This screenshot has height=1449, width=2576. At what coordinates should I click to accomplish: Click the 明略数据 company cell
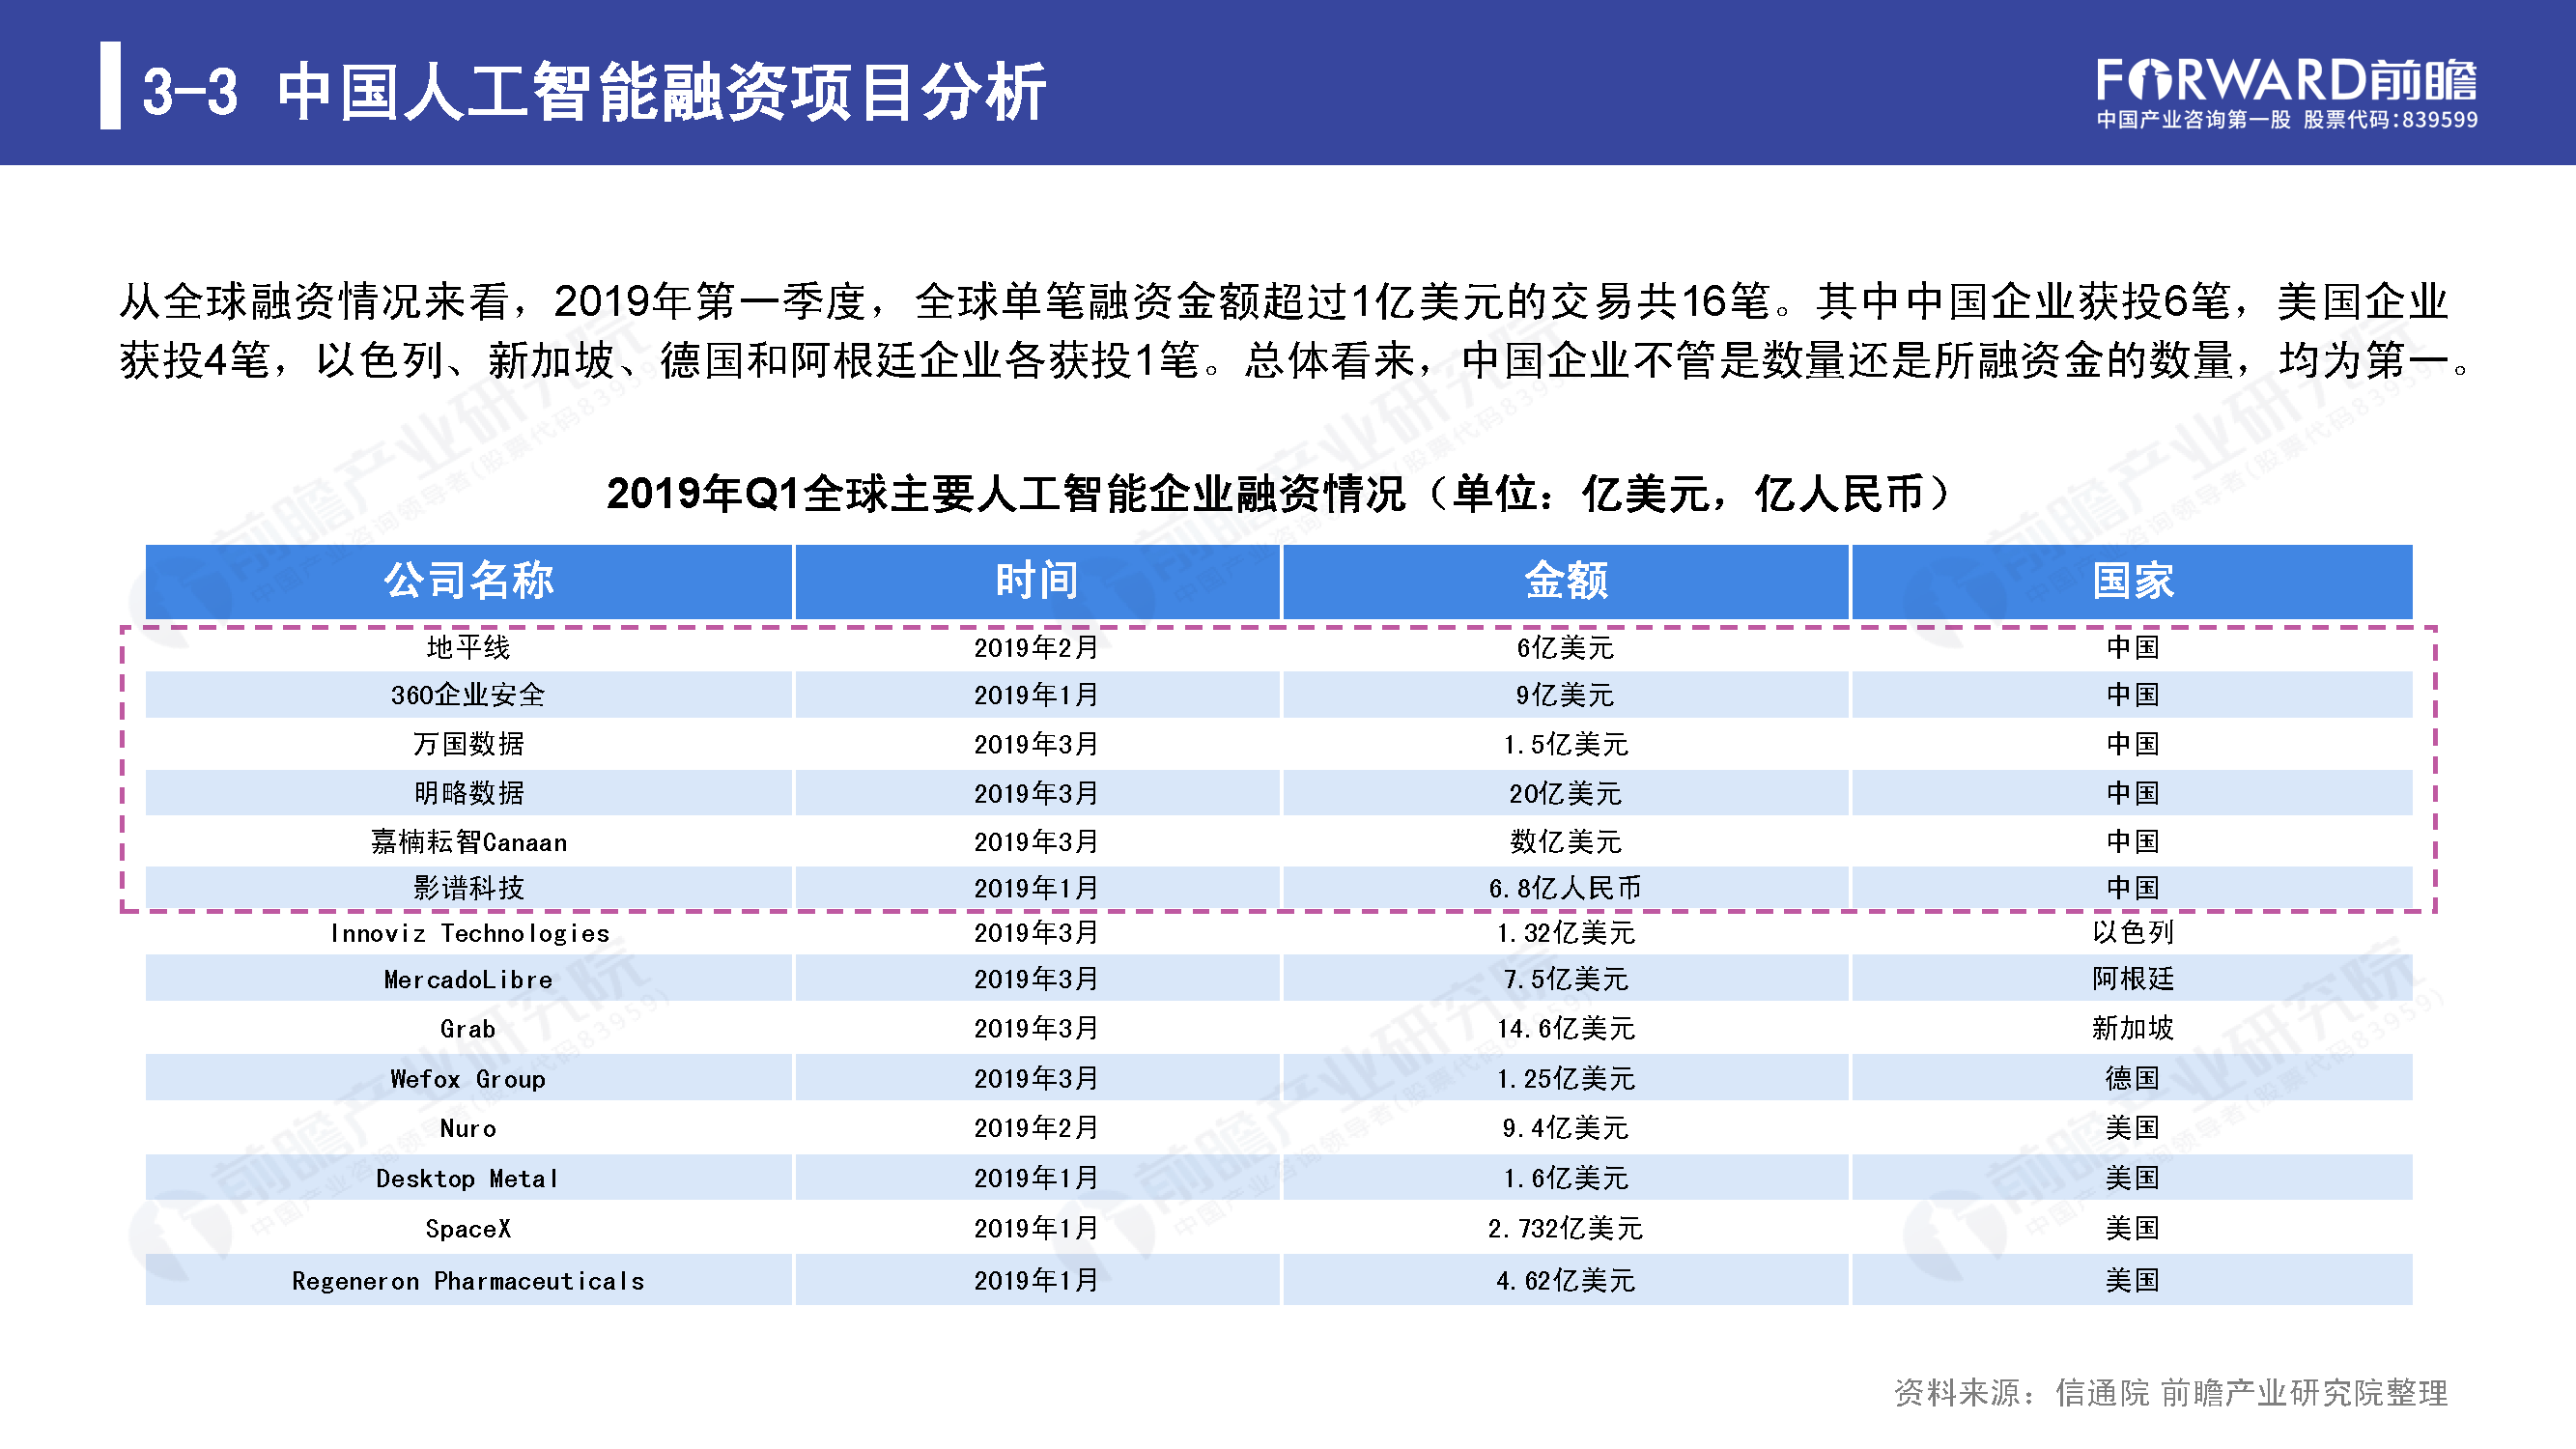(468, 793)
